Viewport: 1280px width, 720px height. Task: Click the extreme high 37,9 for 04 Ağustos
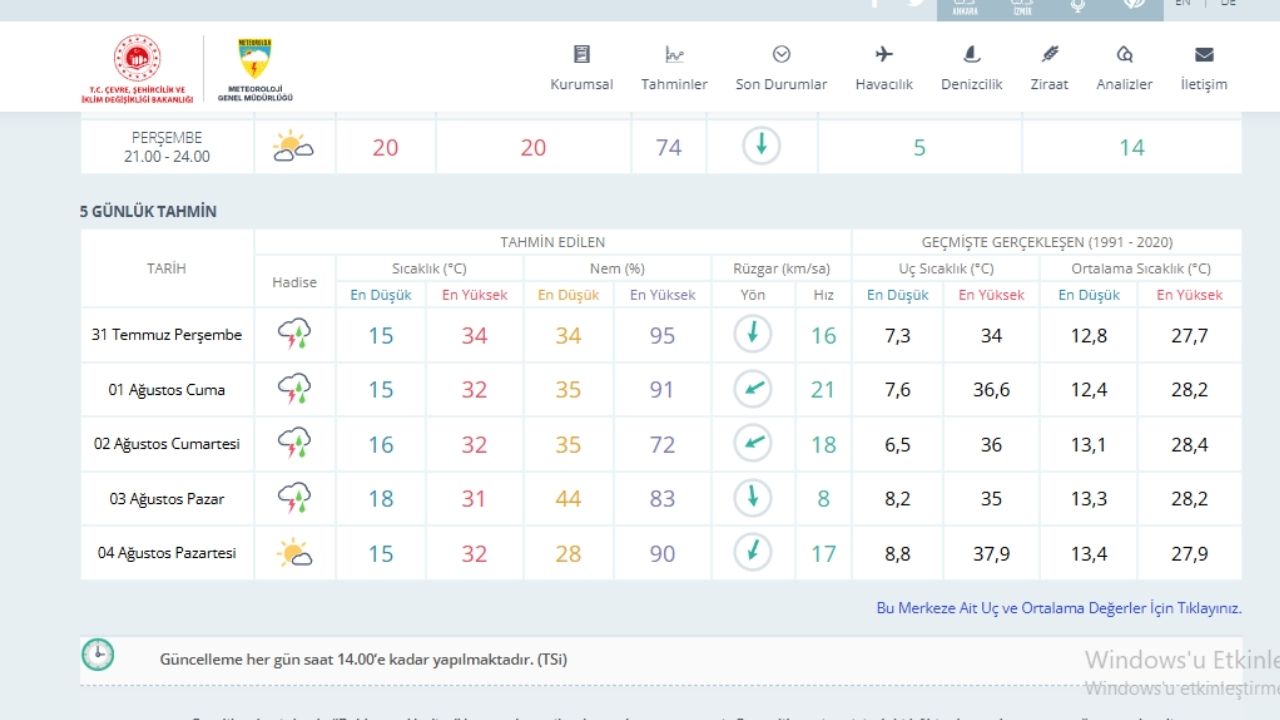pyautogui.click(x=991, y=553)
